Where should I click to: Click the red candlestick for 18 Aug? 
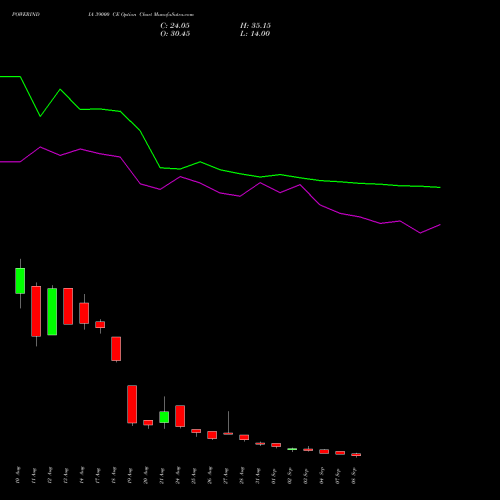pos(116,349)
